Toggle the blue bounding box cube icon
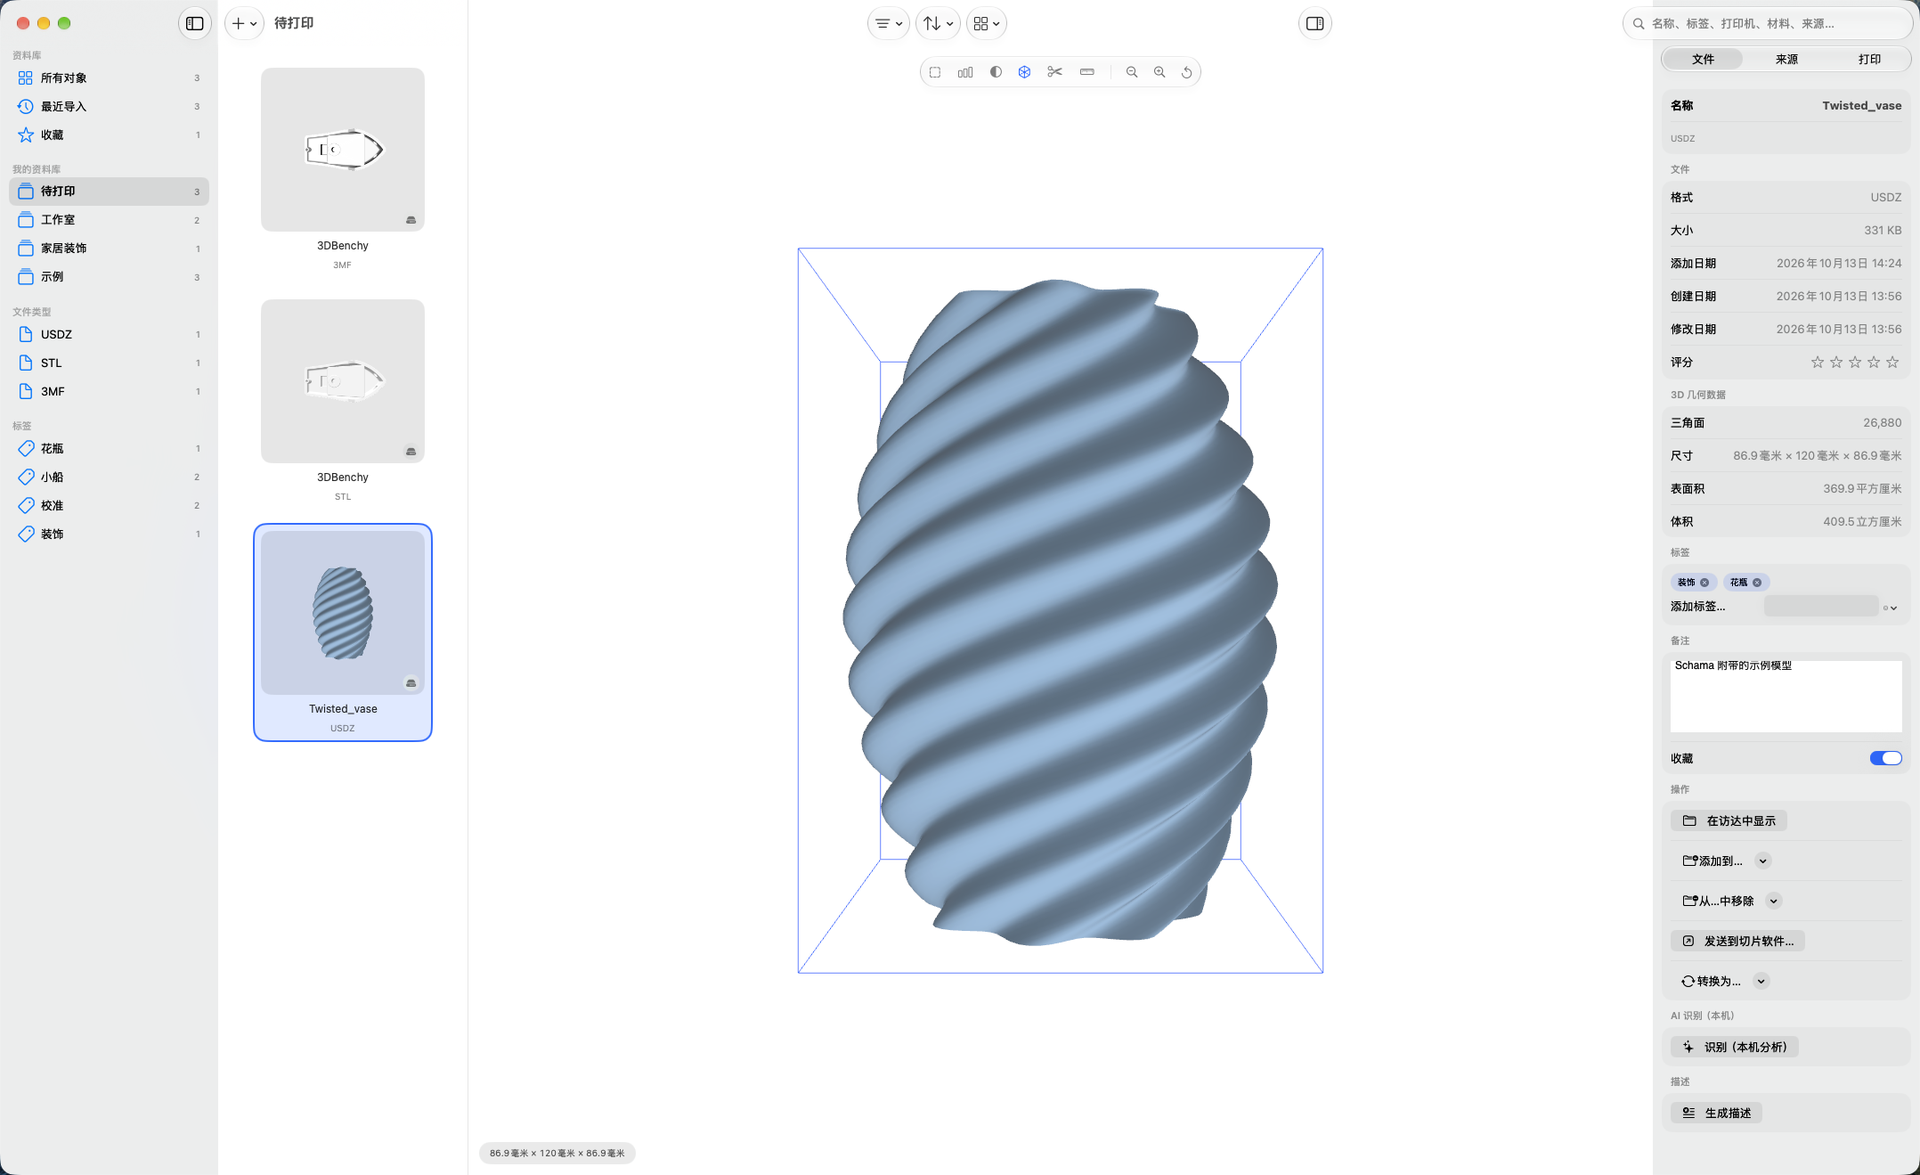 (x=1024, y=72)
